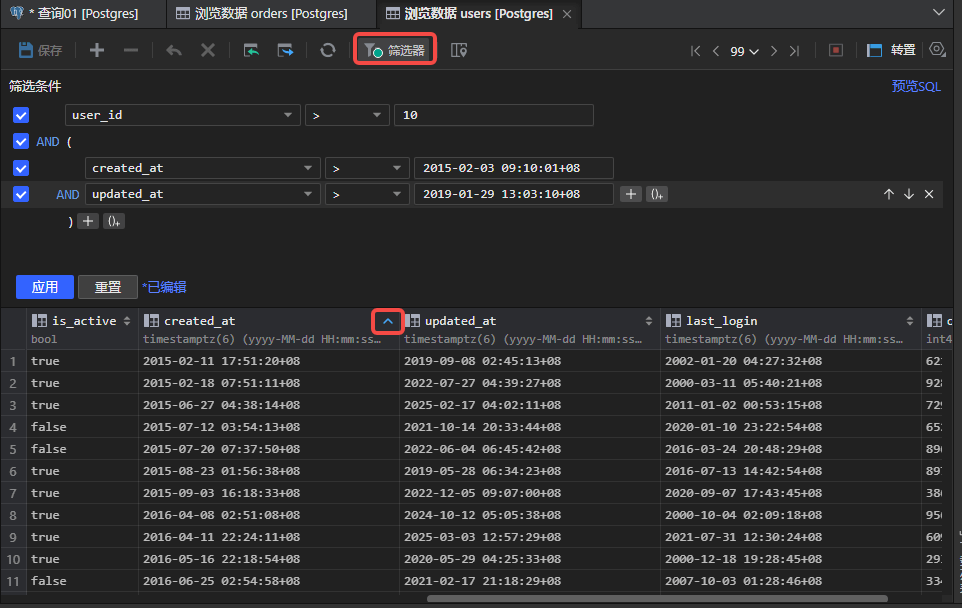Click the 应用 apply button

45,287
